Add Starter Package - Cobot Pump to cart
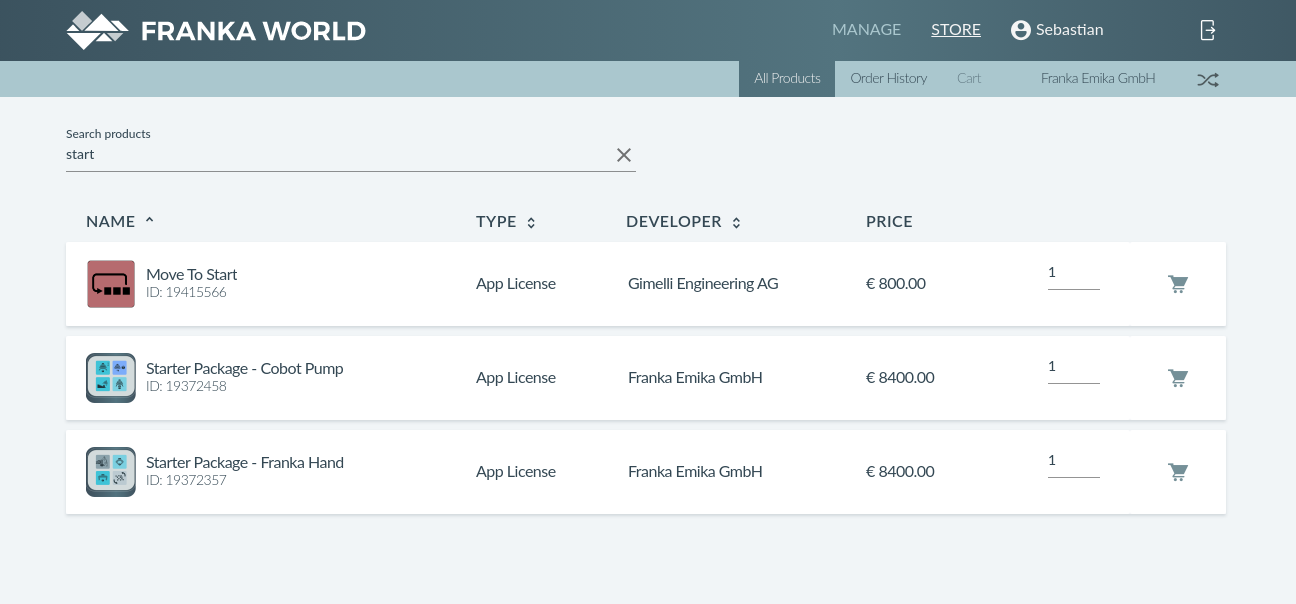This screenshot has height=604, width=1296. [x=1178, y=378]
